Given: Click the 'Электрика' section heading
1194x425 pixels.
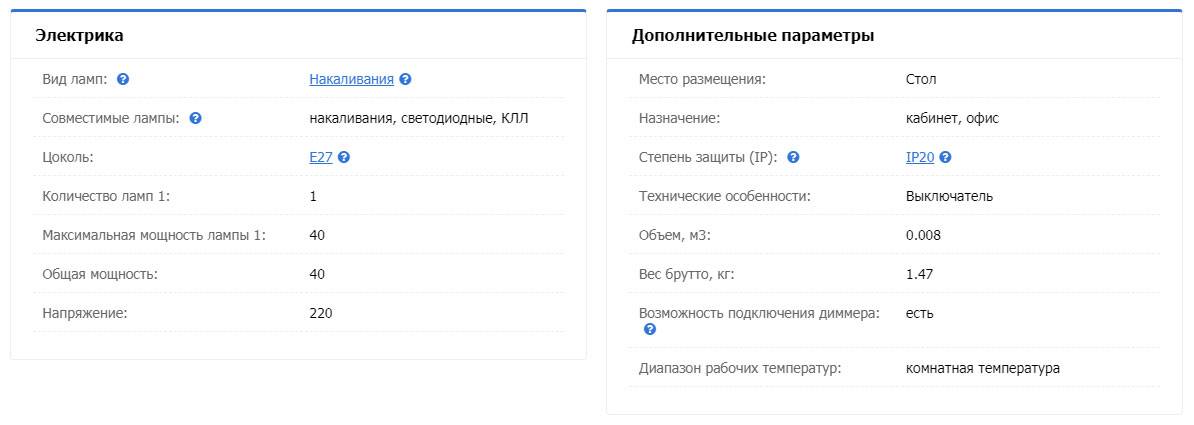Looking at the screenshot, I should click(x=79, y=35).
